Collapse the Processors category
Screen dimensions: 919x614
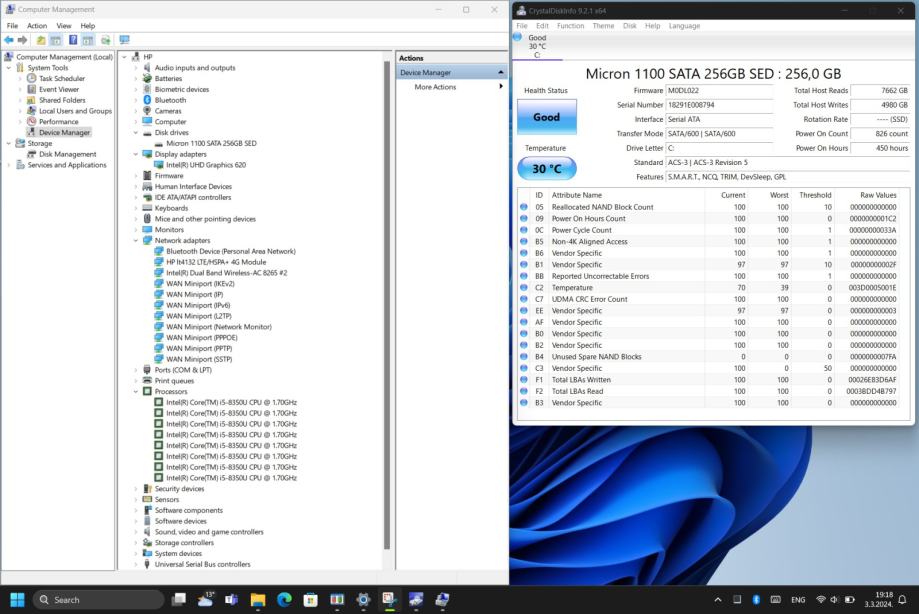pyautogui.click(x=136, y=391)
